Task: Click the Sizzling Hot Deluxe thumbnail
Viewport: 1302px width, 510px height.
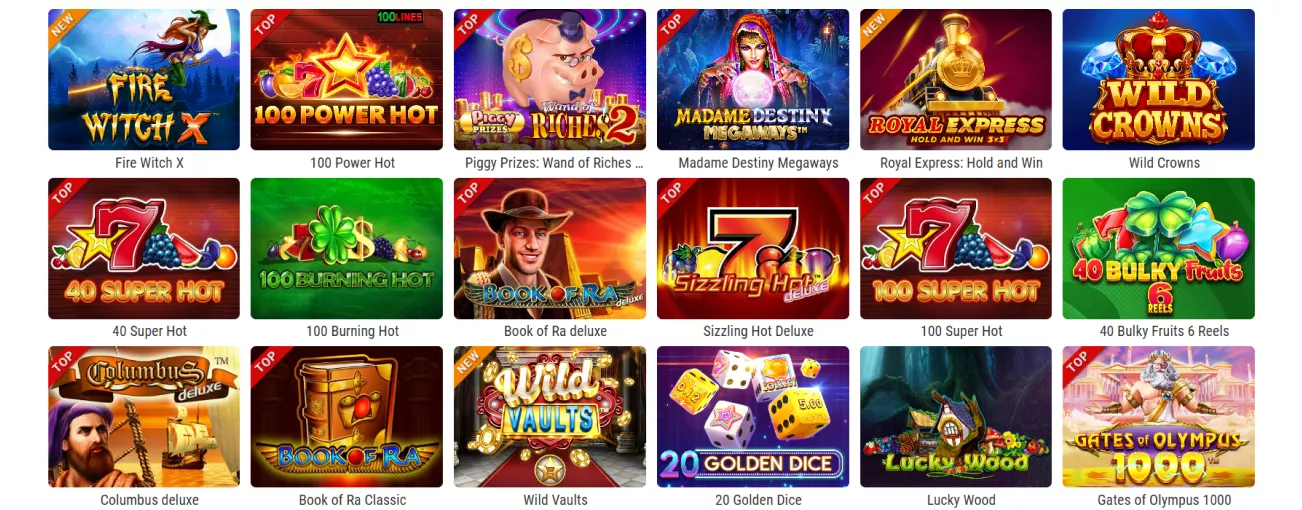Action: (753, 248)
